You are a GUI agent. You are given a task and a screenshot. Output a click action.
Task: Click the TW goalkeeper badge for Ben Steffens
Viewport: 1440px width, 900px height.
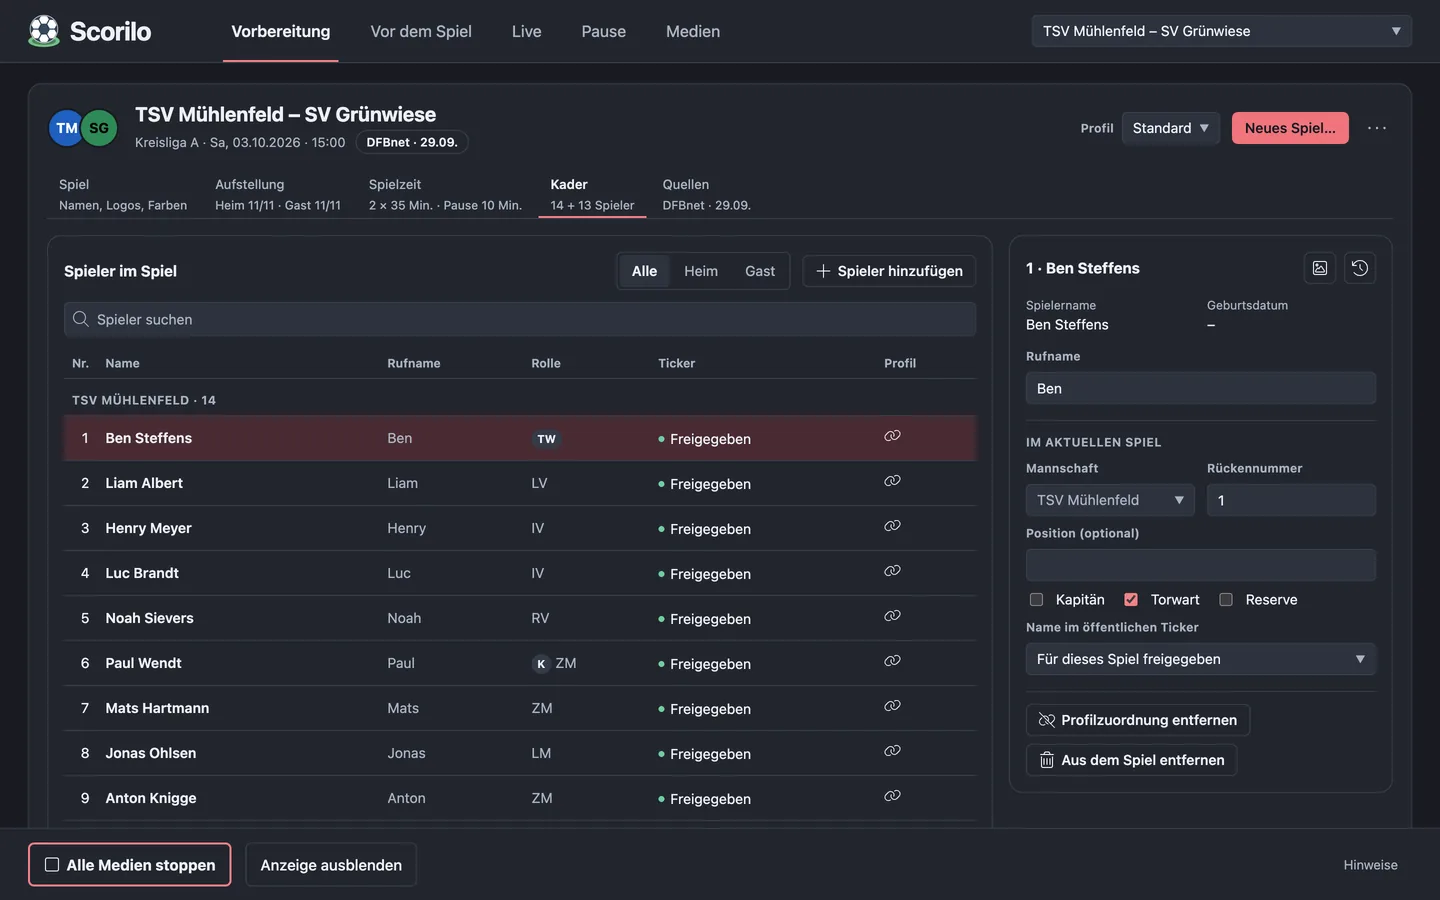pos(546,439)
